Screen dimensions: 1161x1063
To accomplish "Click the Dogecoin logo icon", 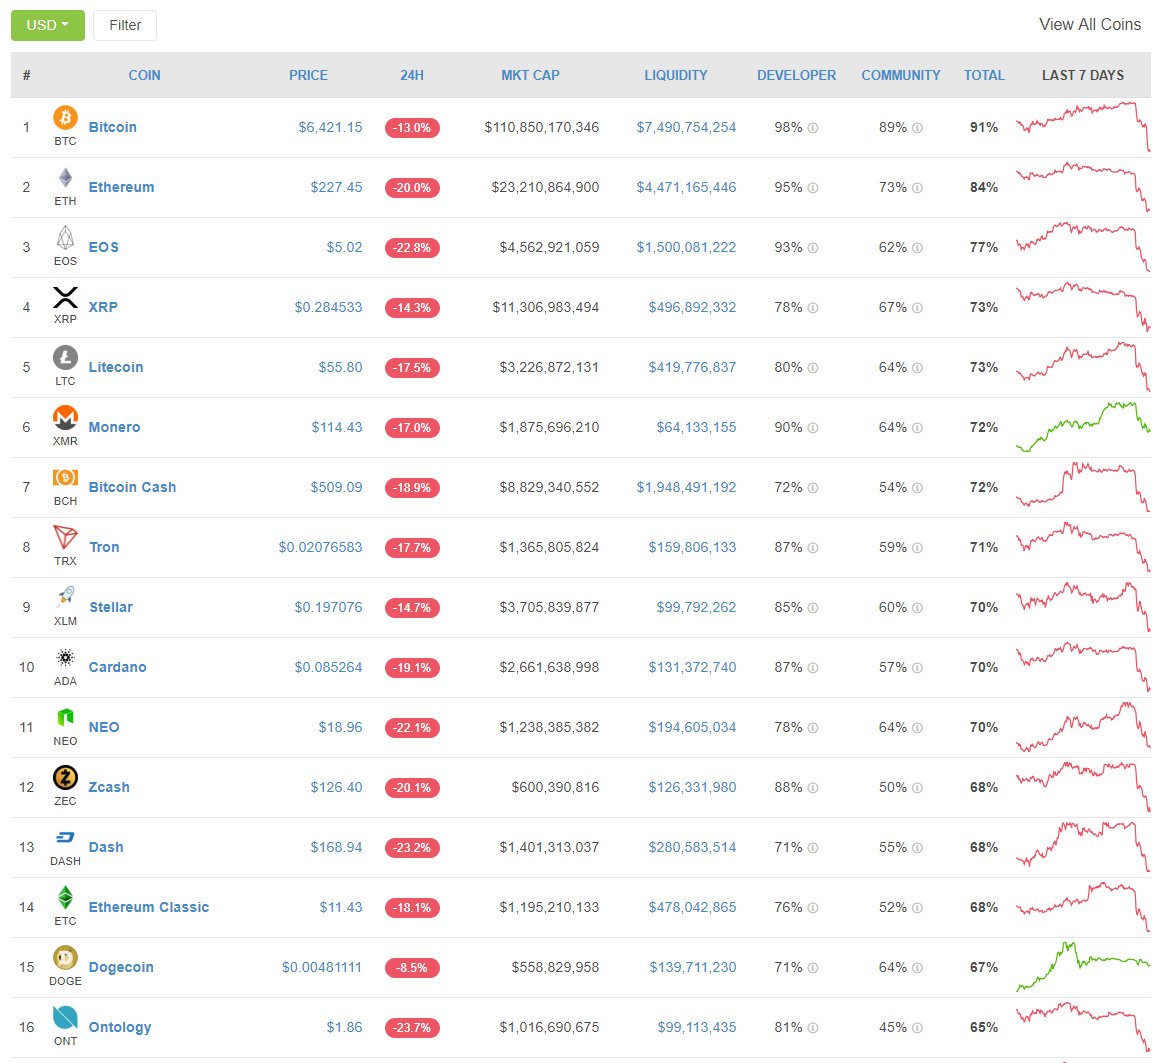I will click(65, 958).
